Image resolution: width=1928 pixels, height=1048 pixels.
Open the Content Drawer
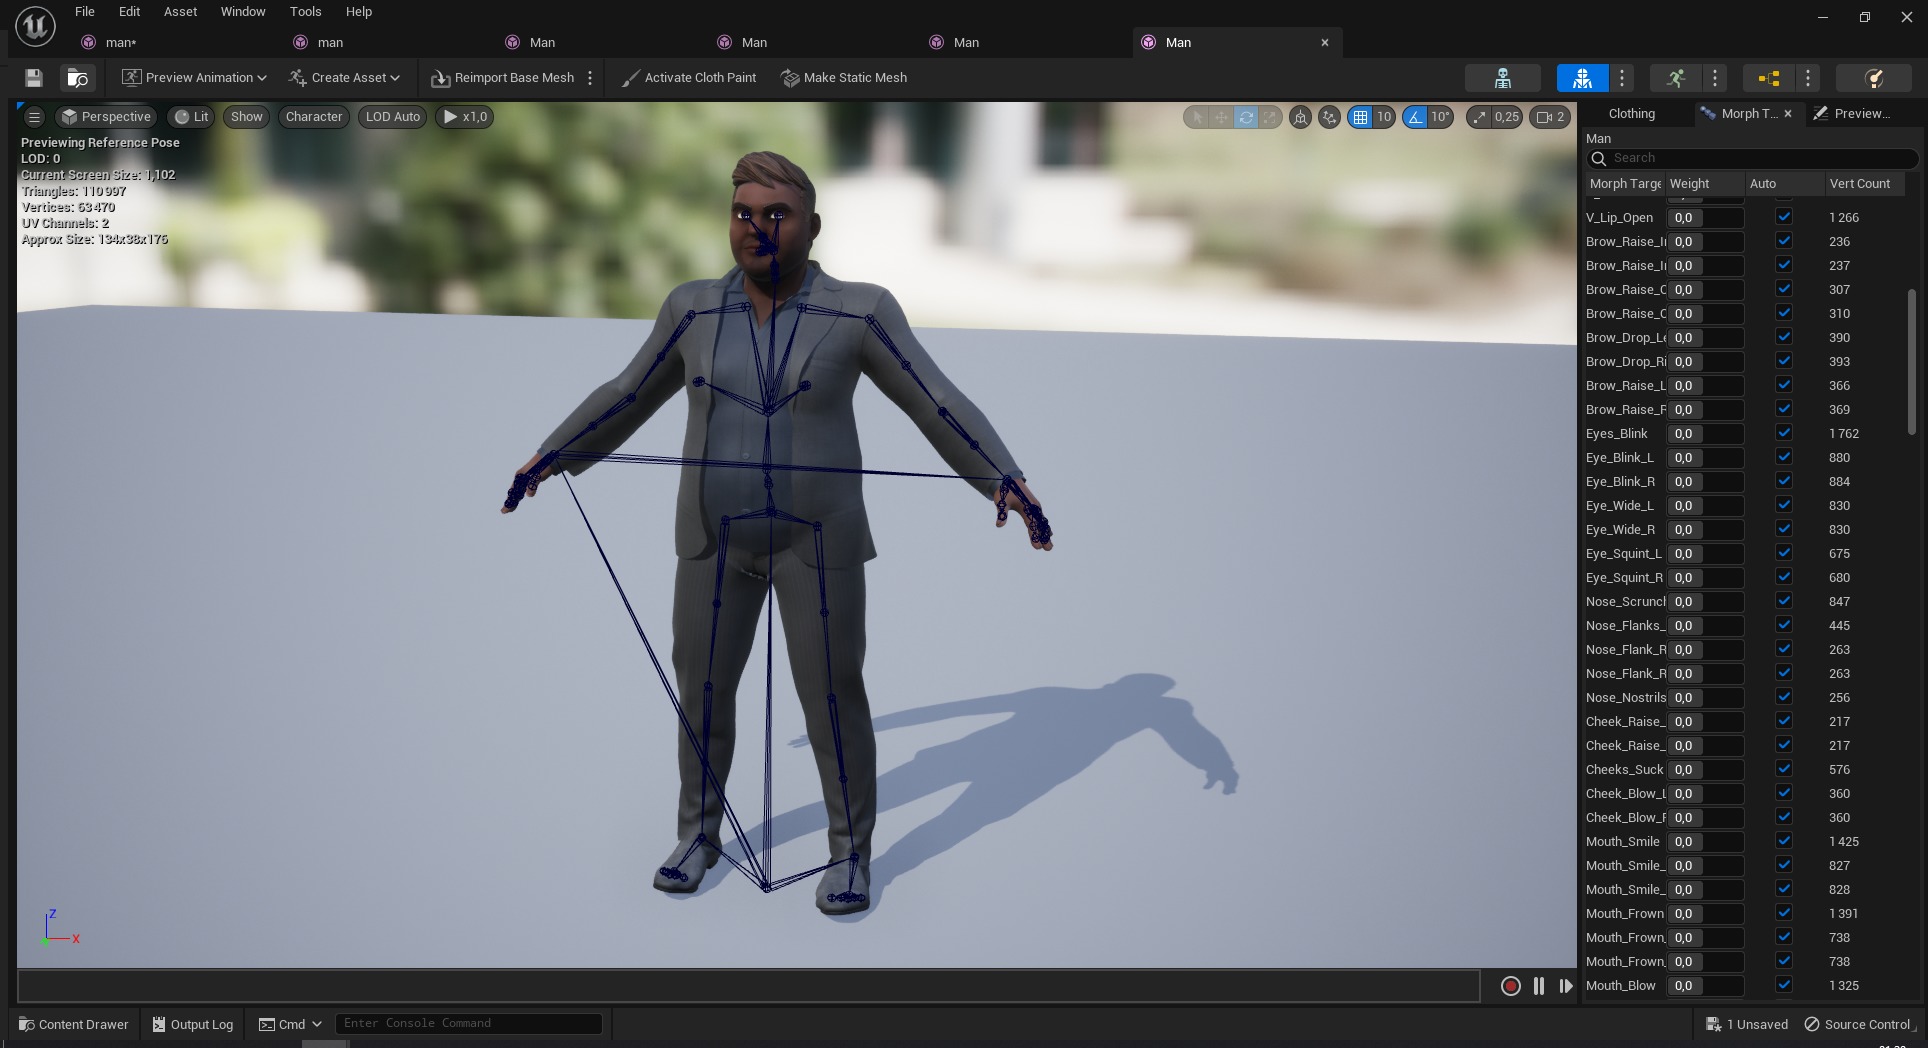tap(74, 1024)
